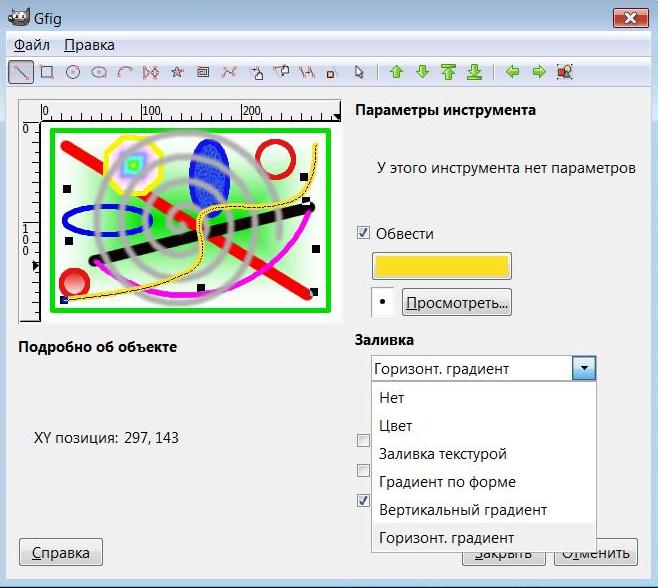Select the Rectangle tool in toolbar
The width and height of the screenshot is (658, 588).
pyautogui.click(x=46, y=72)
